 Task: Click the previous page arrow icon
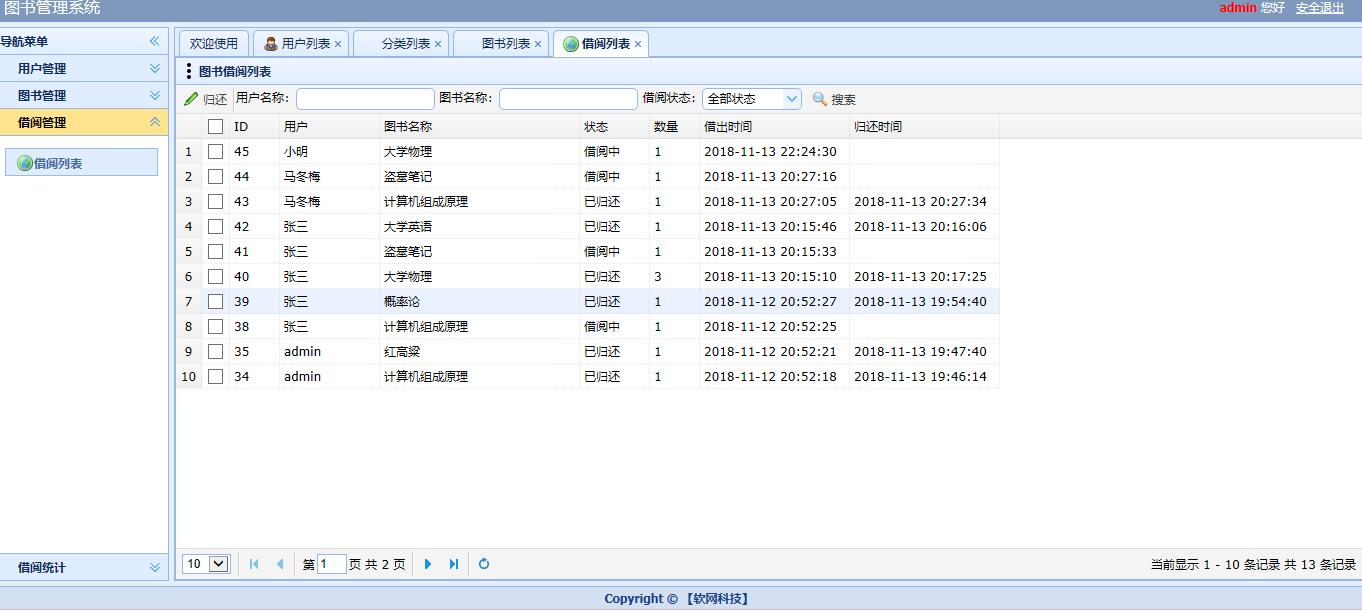tap(280, 564)
